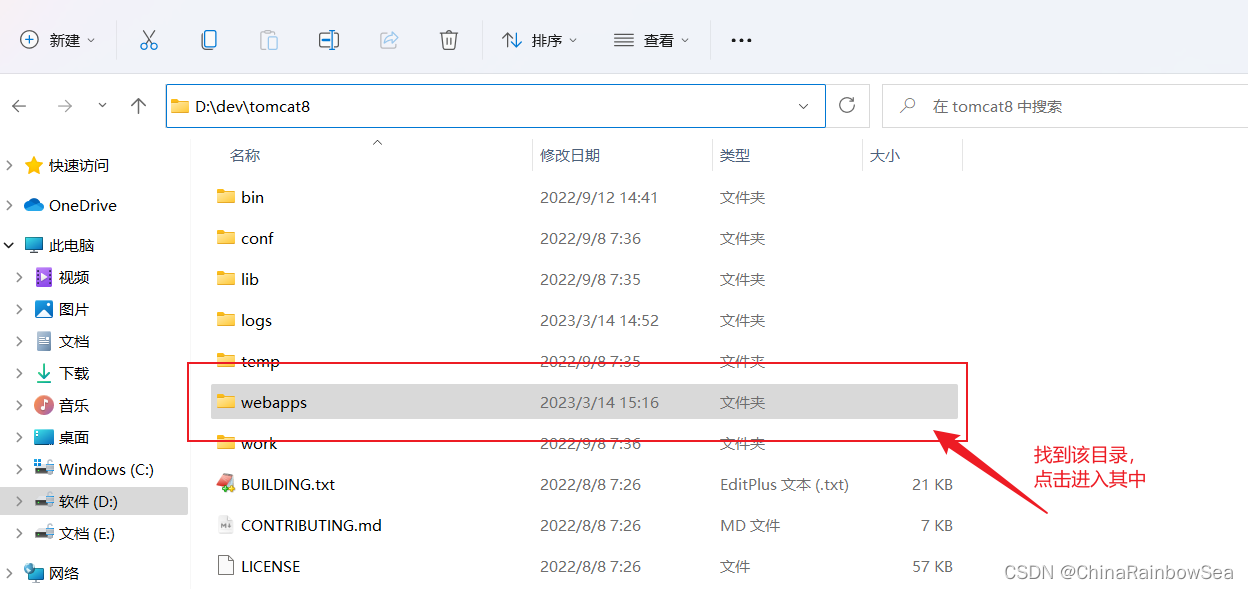Select the webapps folder
Screen dimensions: 1248x589
[585, 402]
